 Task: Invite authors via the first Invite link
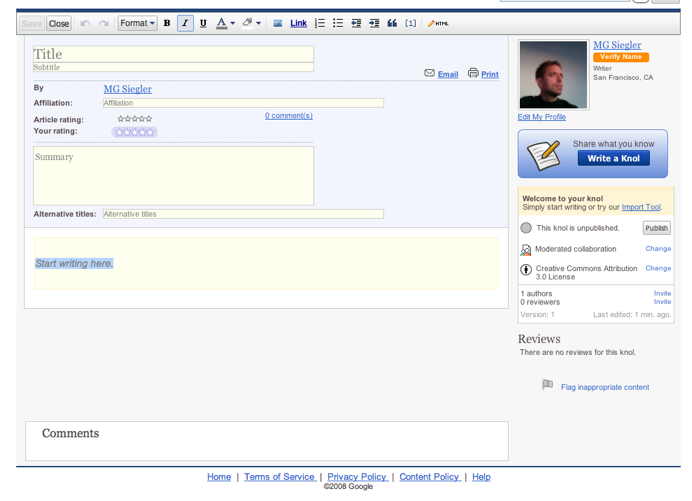click(662, 293)
